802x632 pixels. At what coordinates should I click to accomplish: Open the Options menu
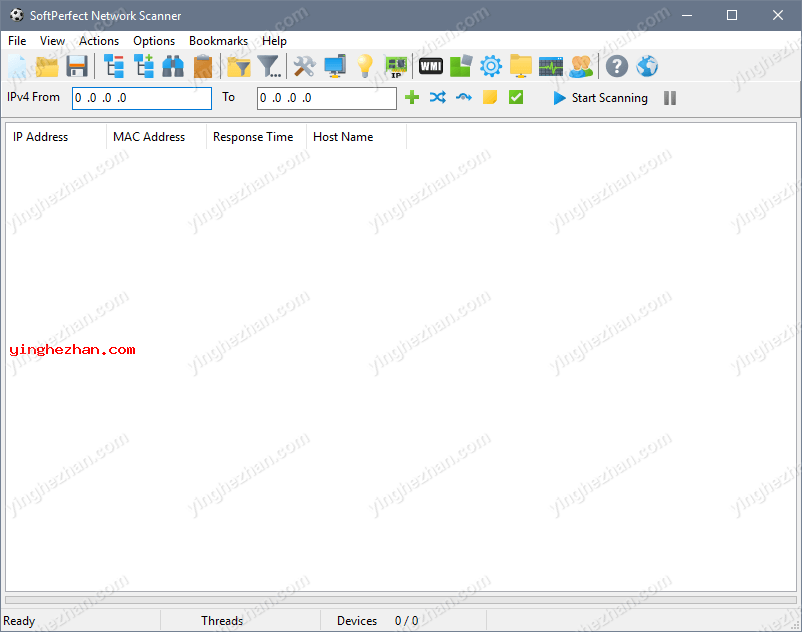pyautogui.click(x=154, y=41)
